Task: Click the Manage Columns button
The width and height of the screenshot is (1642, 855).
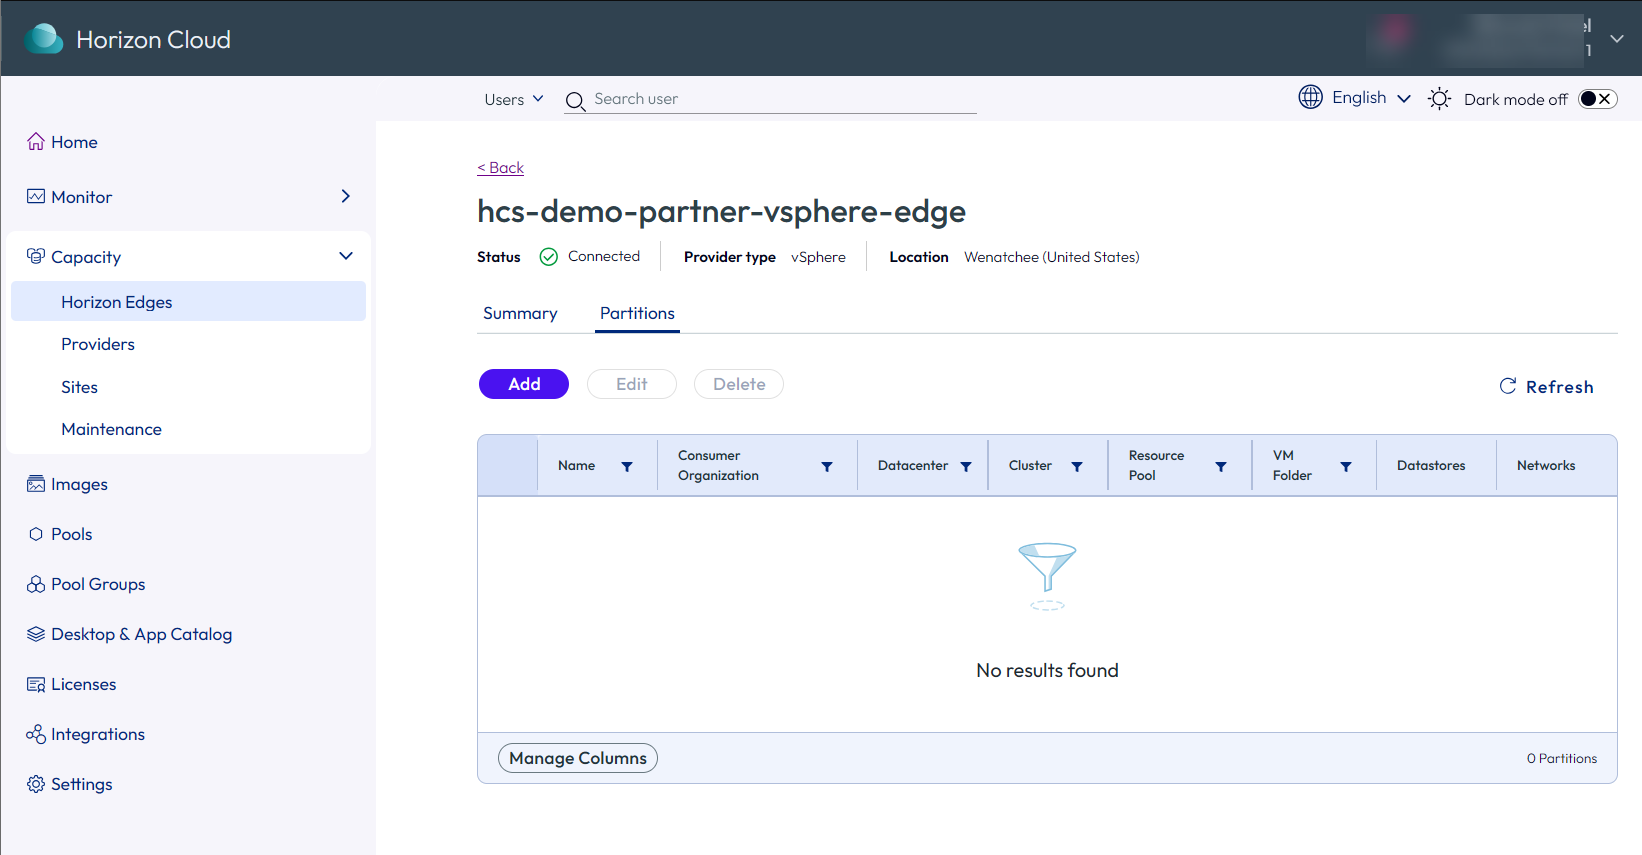Action: (578, 758)
